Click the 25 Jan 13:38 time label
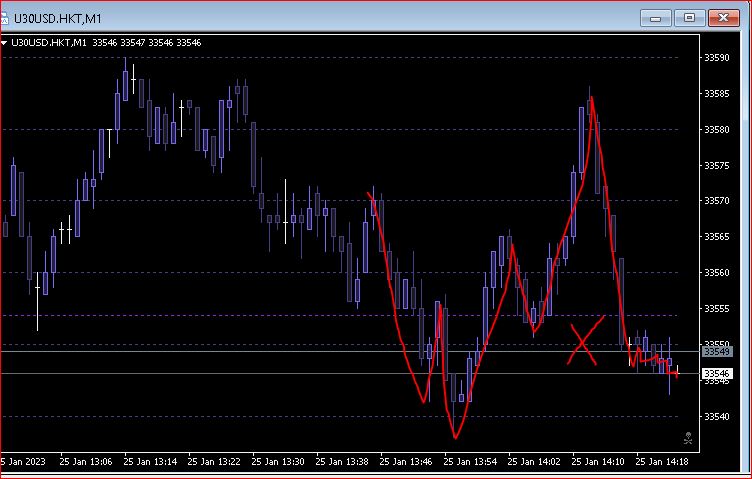This screenshot has width=752, height=479. (342, 462)
